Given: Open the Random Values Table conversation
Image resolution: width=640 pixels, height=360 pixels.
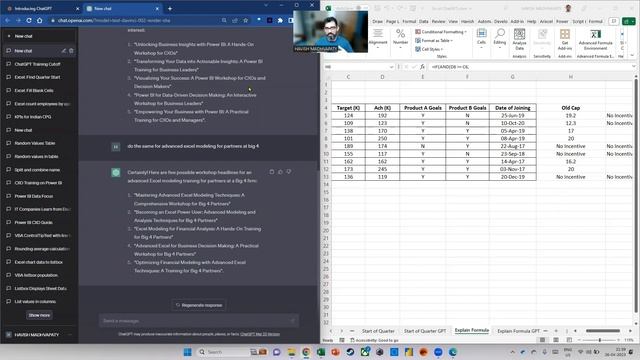Looking at the screenshot, I should coord(35,143).
